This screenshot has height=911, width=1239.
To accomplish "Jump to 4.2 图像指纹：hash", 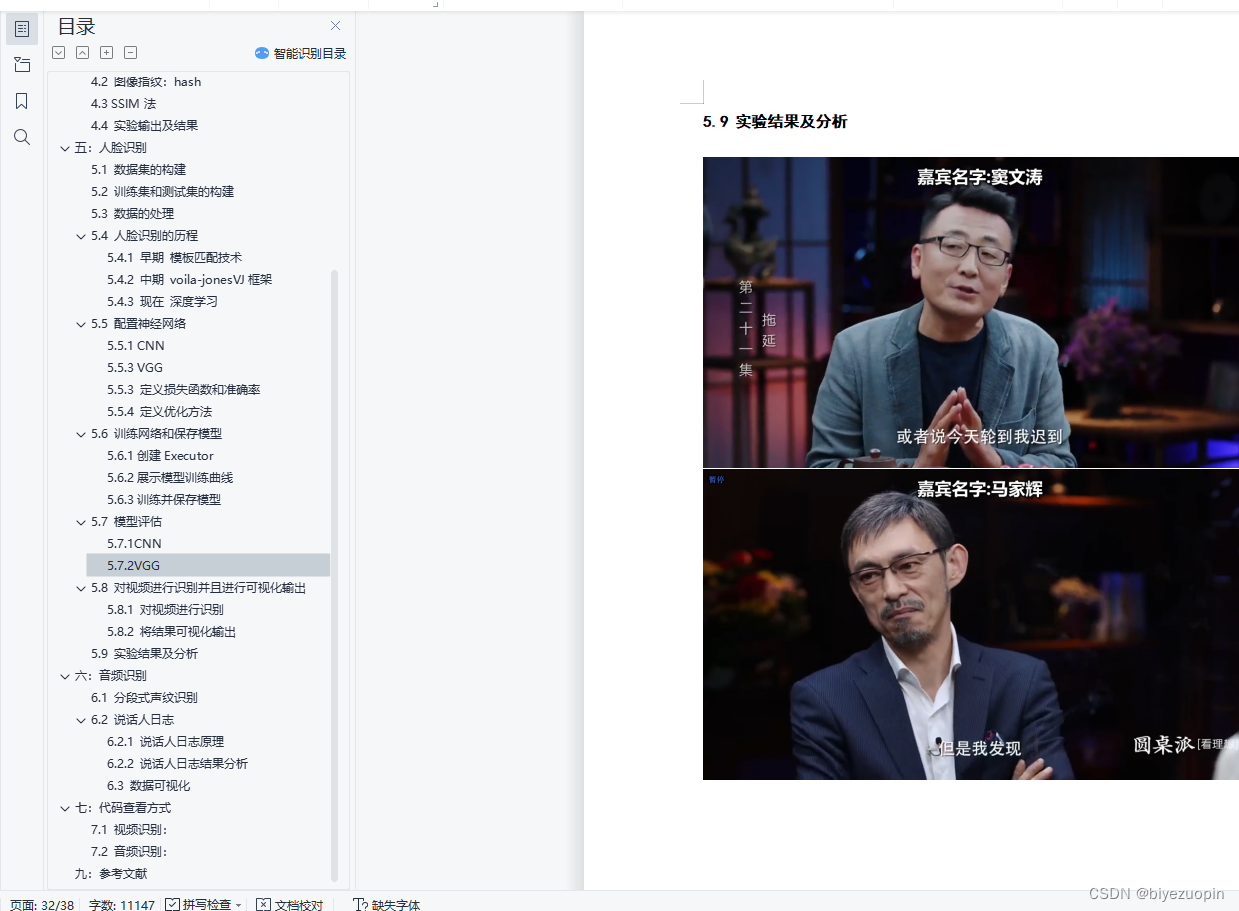I will click(x=146, y=82).
